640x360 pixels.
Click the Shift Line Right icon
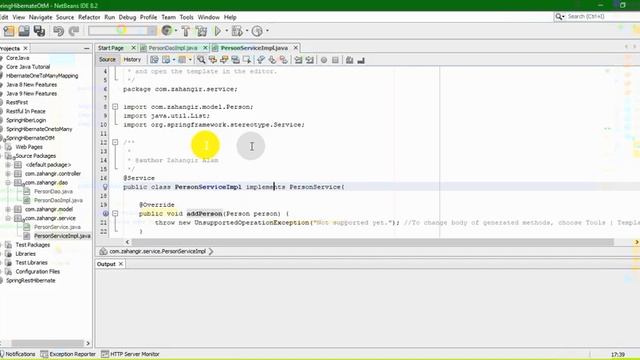[310, 60]
